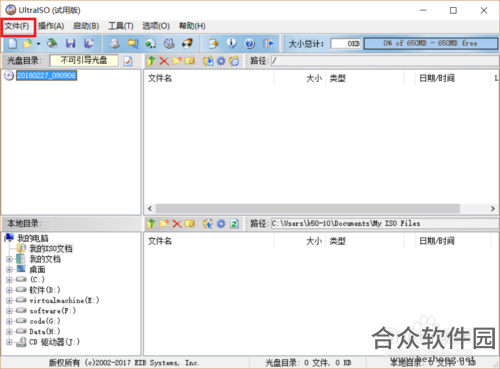
Task: Select the 20180227_090906 disc tree item
Action: pyautogui.click(x=46, y=75)
